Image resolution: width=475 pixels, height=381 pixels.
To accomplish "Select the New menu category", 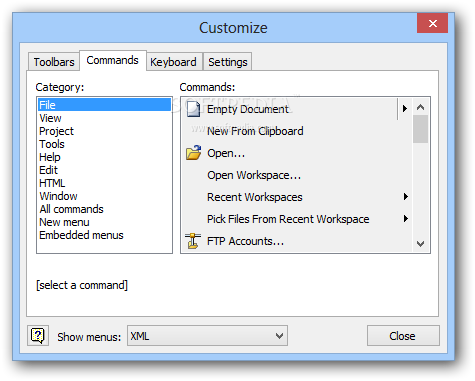I will click(104, 222).
